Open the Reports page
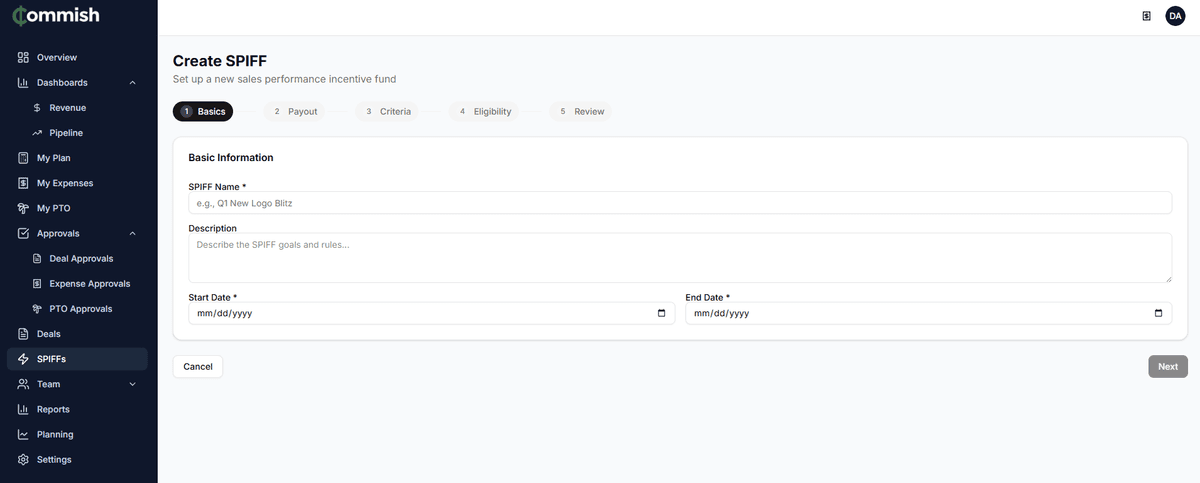Screen dimensions: 1200x483 click(77, 409)
